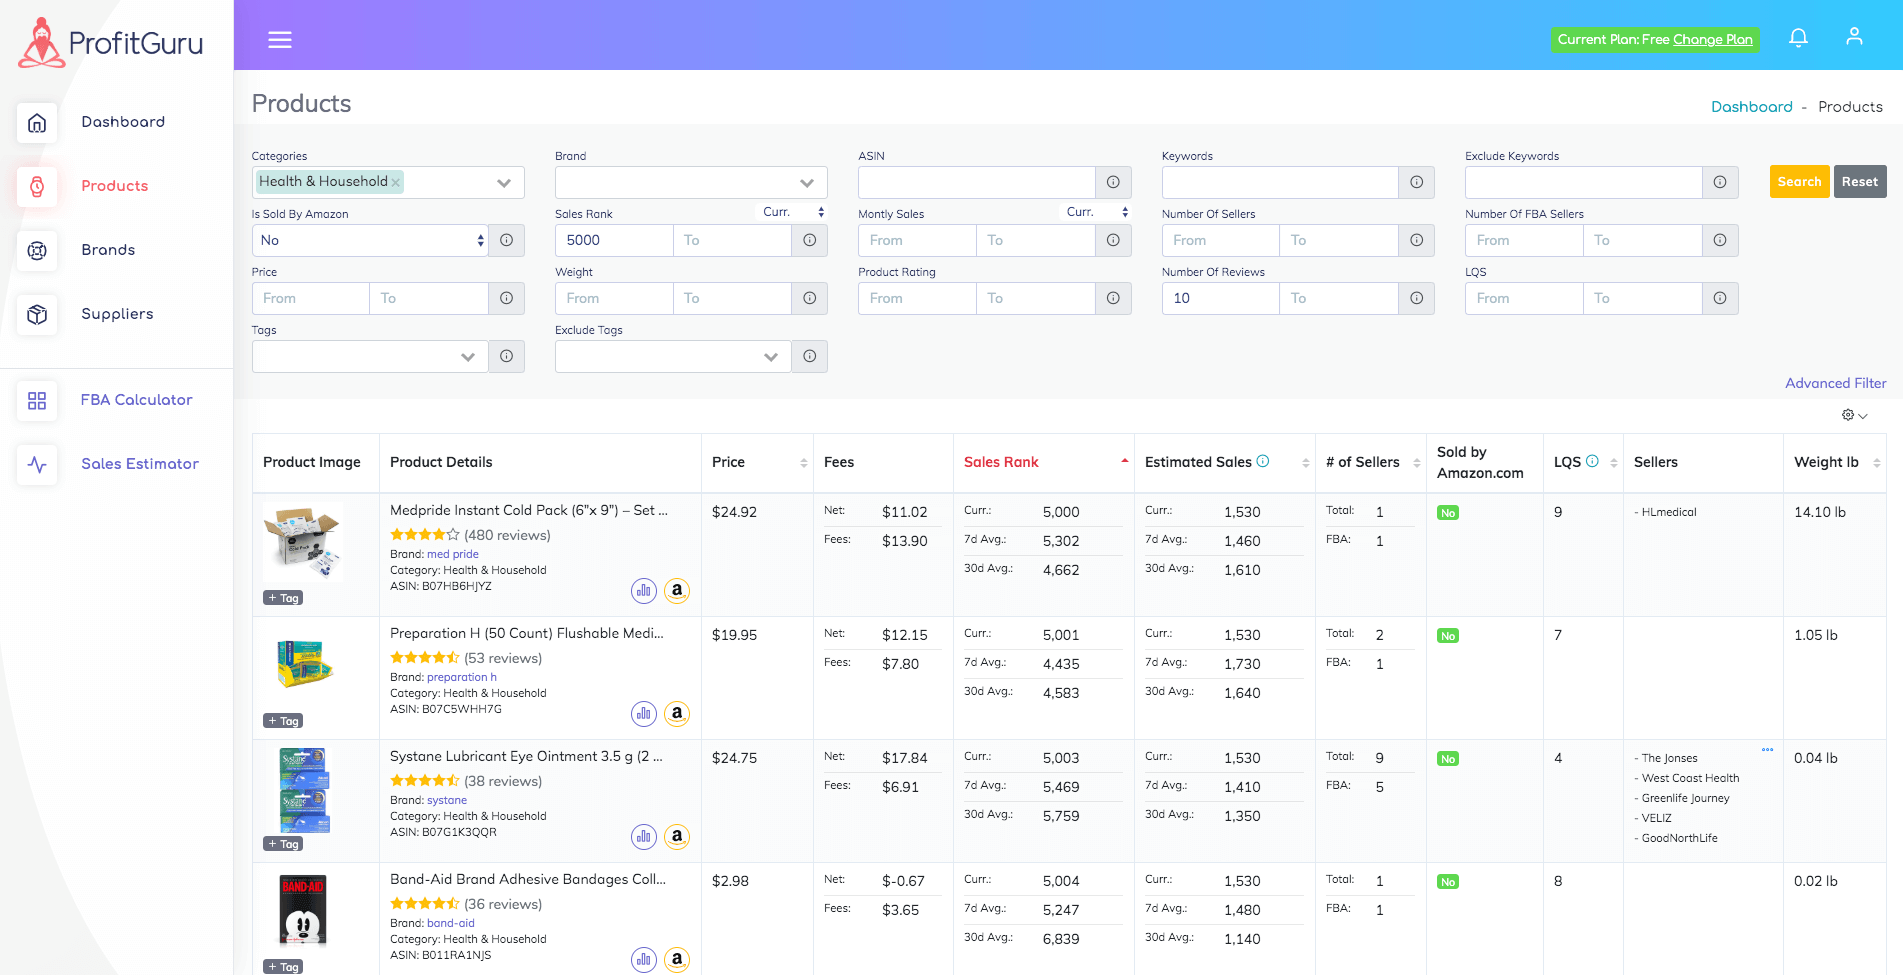Open Suppliers page in sidebar
Viewport: 1903px width, 975px height.
(117, 314)
